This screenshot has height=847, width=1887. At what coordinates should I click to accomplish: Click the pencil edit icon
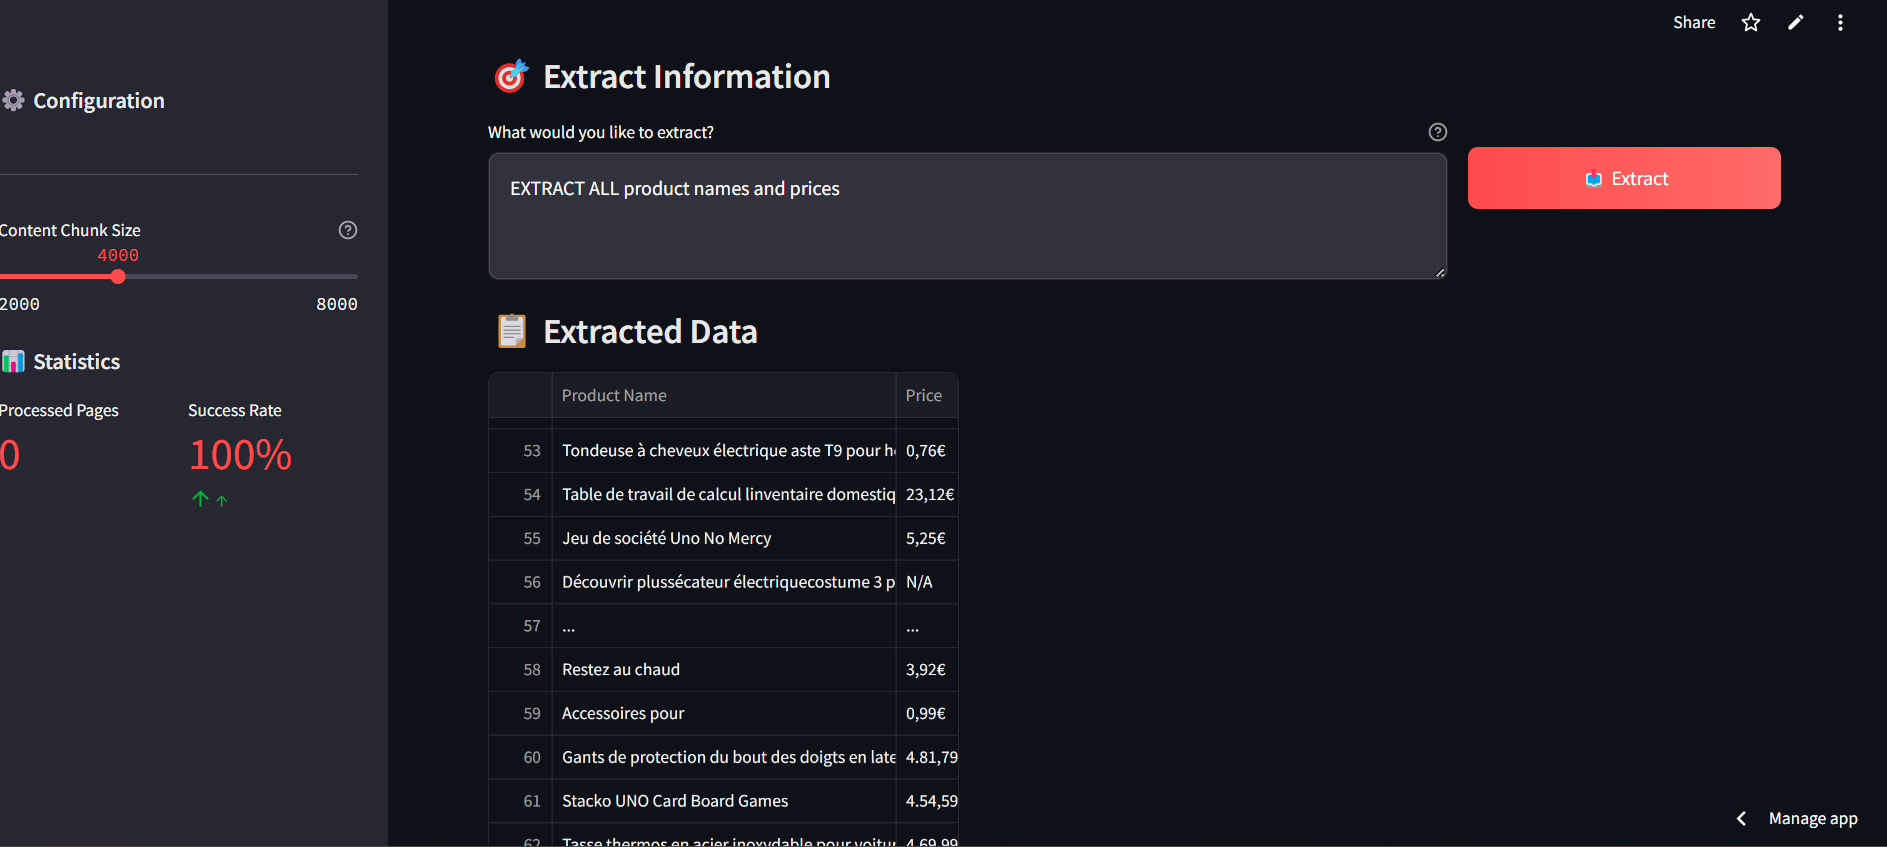coord(1796,22)
